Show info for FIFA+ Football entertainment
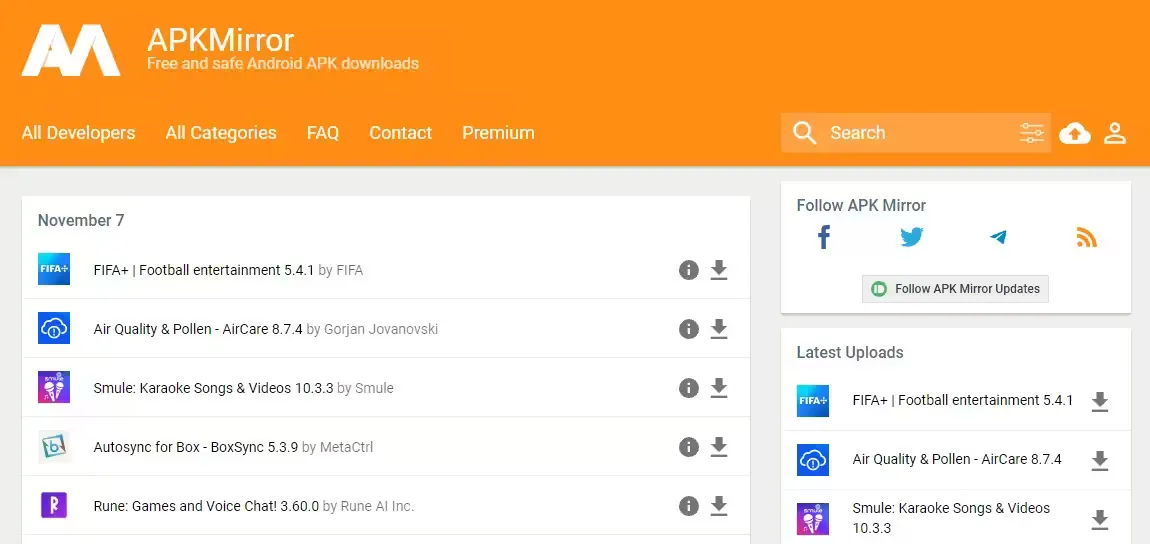 click(x=688, y=270)
